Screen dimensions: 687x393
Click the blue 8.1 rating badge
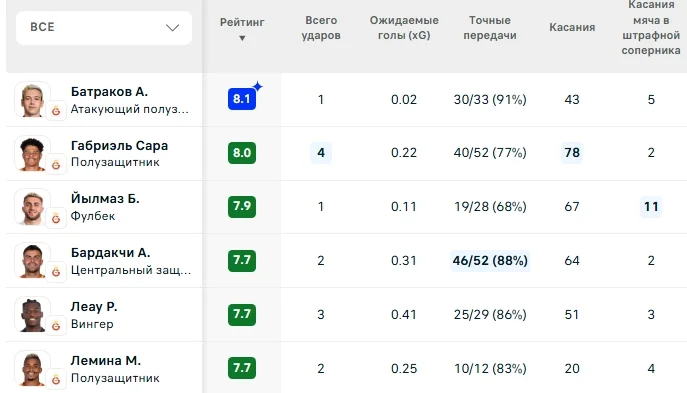(242, 99)
